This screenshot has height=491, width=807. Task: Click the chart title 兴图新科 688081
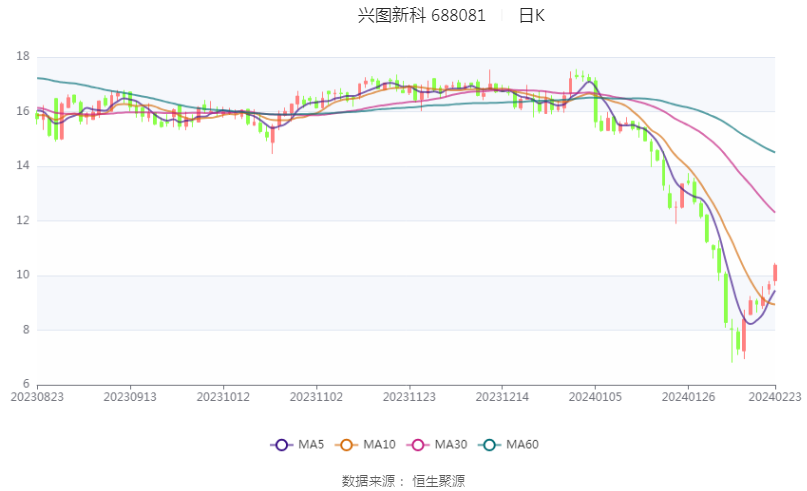click(422, 15)
